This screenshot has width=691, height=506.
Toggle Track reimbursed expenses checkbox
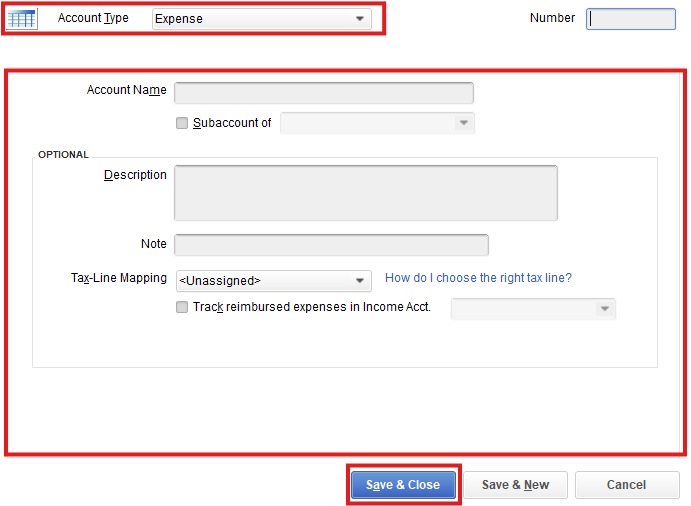coord(182,308)
